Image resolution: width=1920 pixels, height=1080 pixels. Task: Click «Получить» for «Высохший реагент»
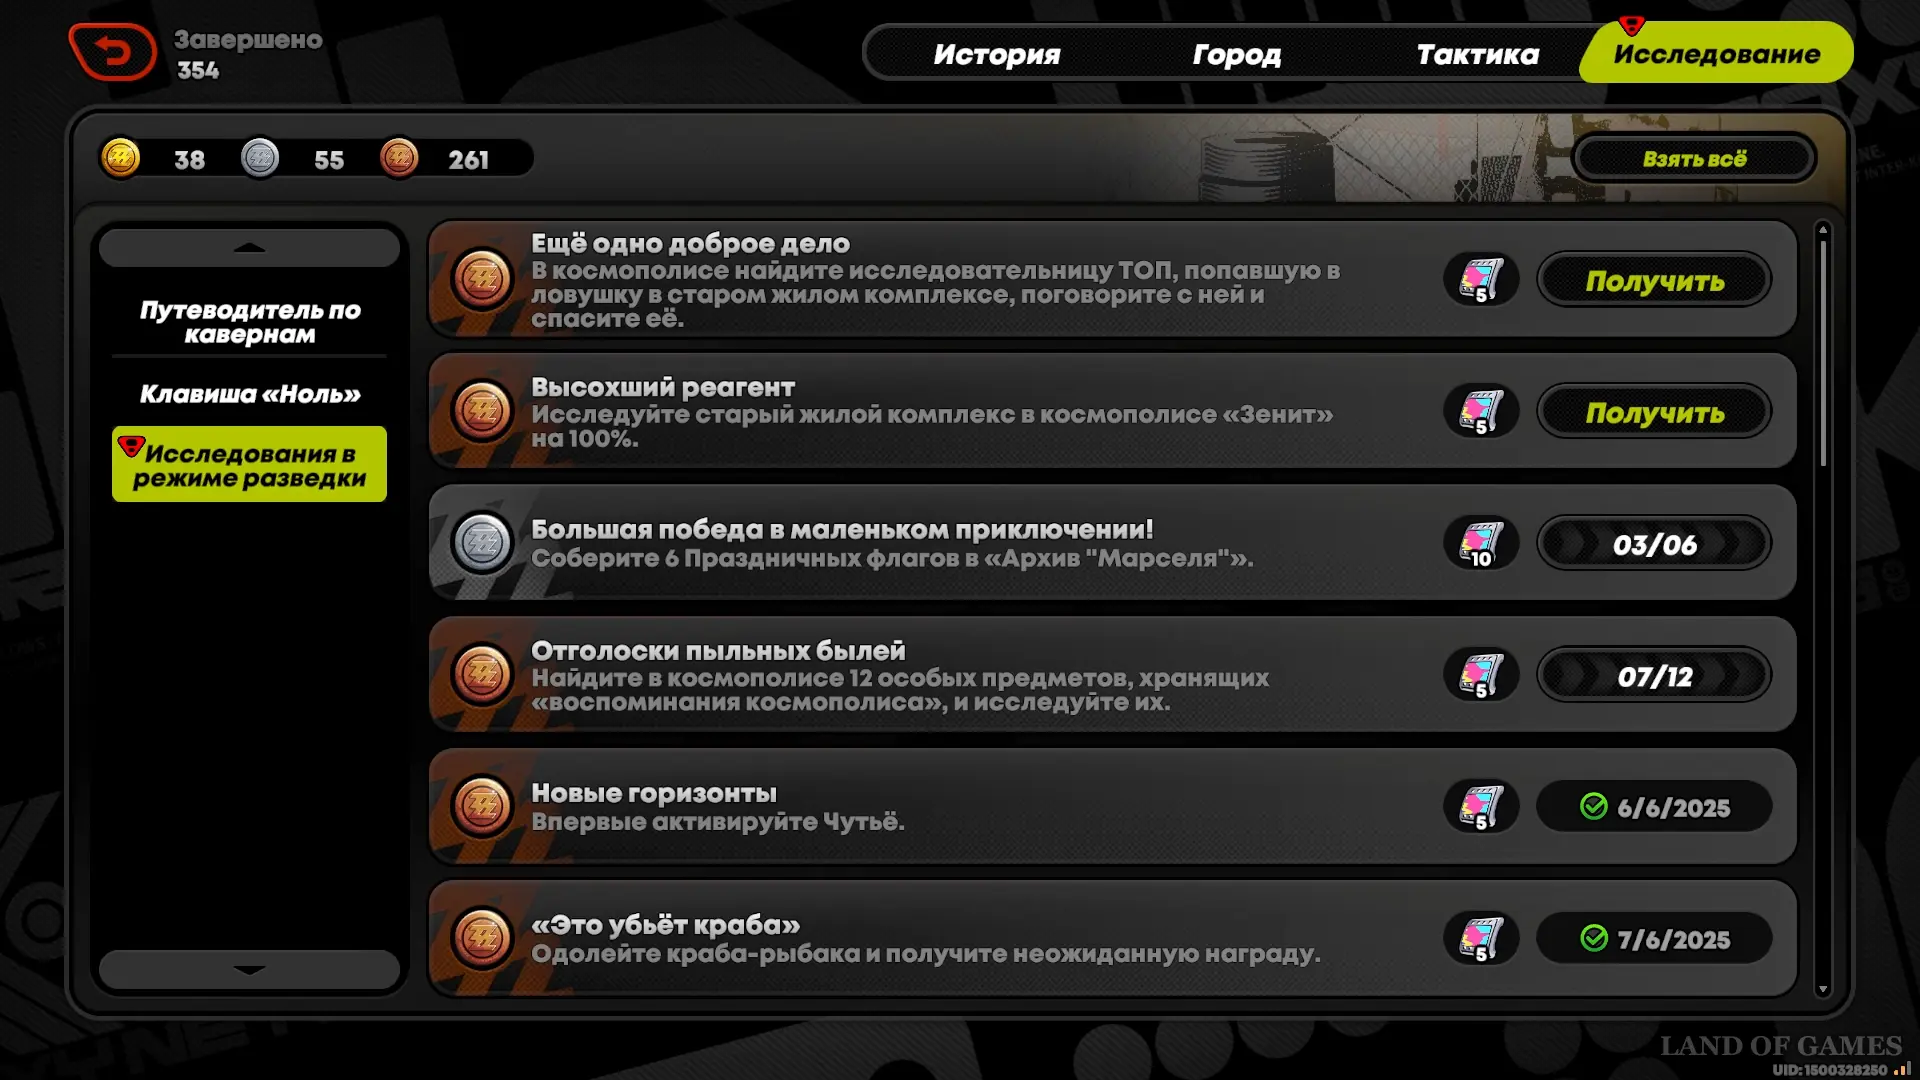coord(1654,412)
